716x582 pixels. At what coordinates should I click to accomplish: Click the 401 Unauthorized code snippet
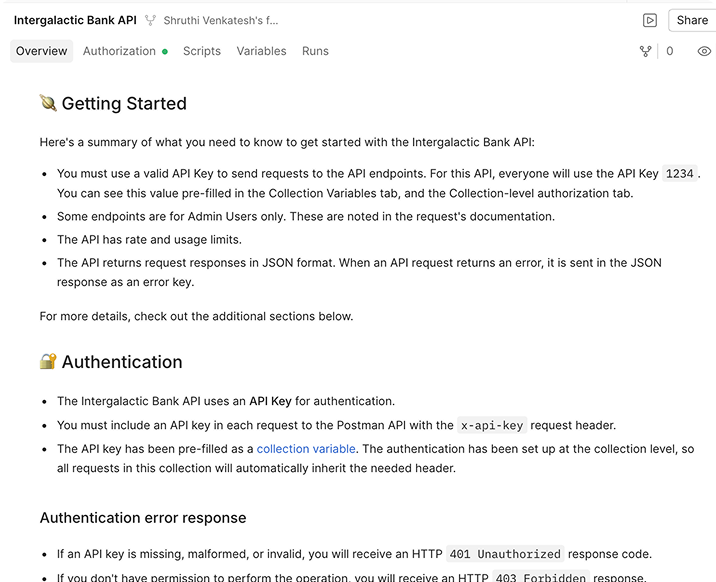505,554
